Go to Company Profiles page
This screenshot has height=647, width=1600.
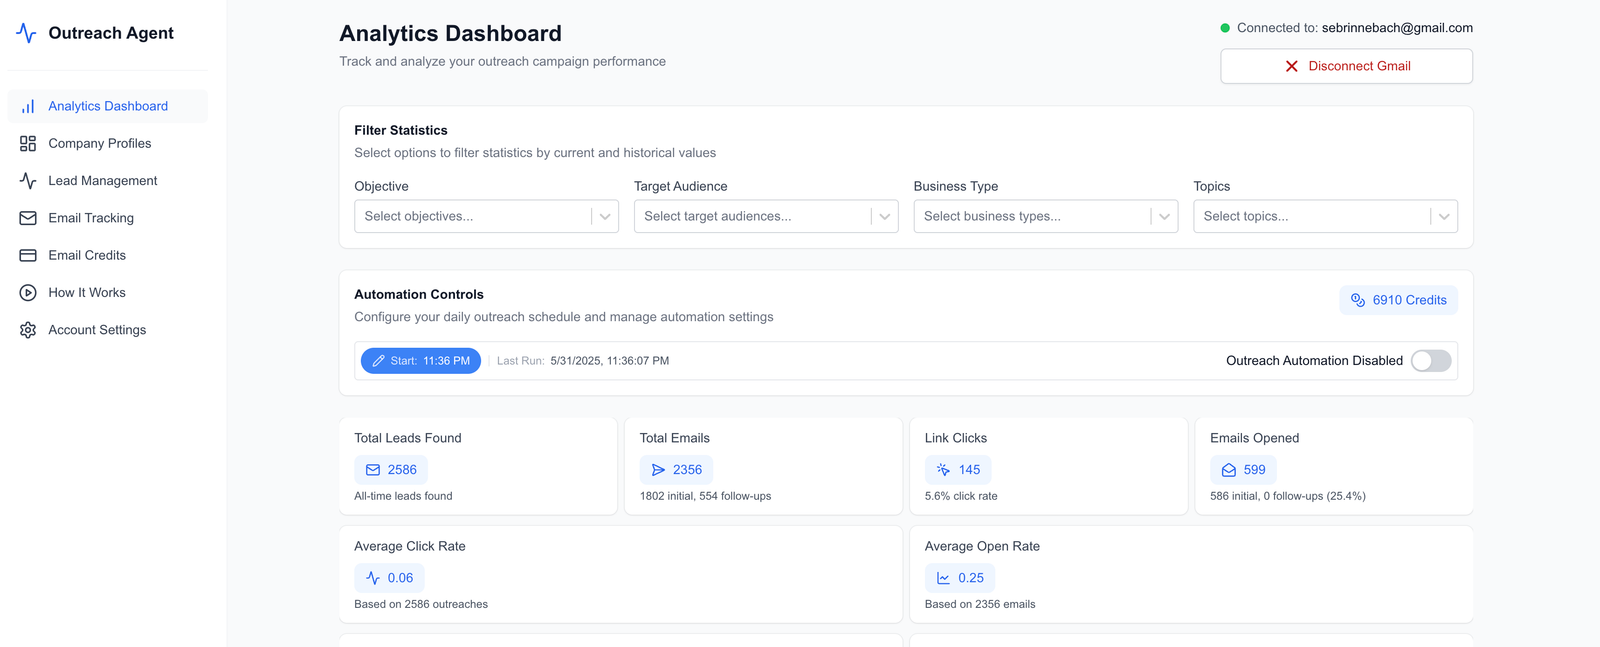(108, 143)
